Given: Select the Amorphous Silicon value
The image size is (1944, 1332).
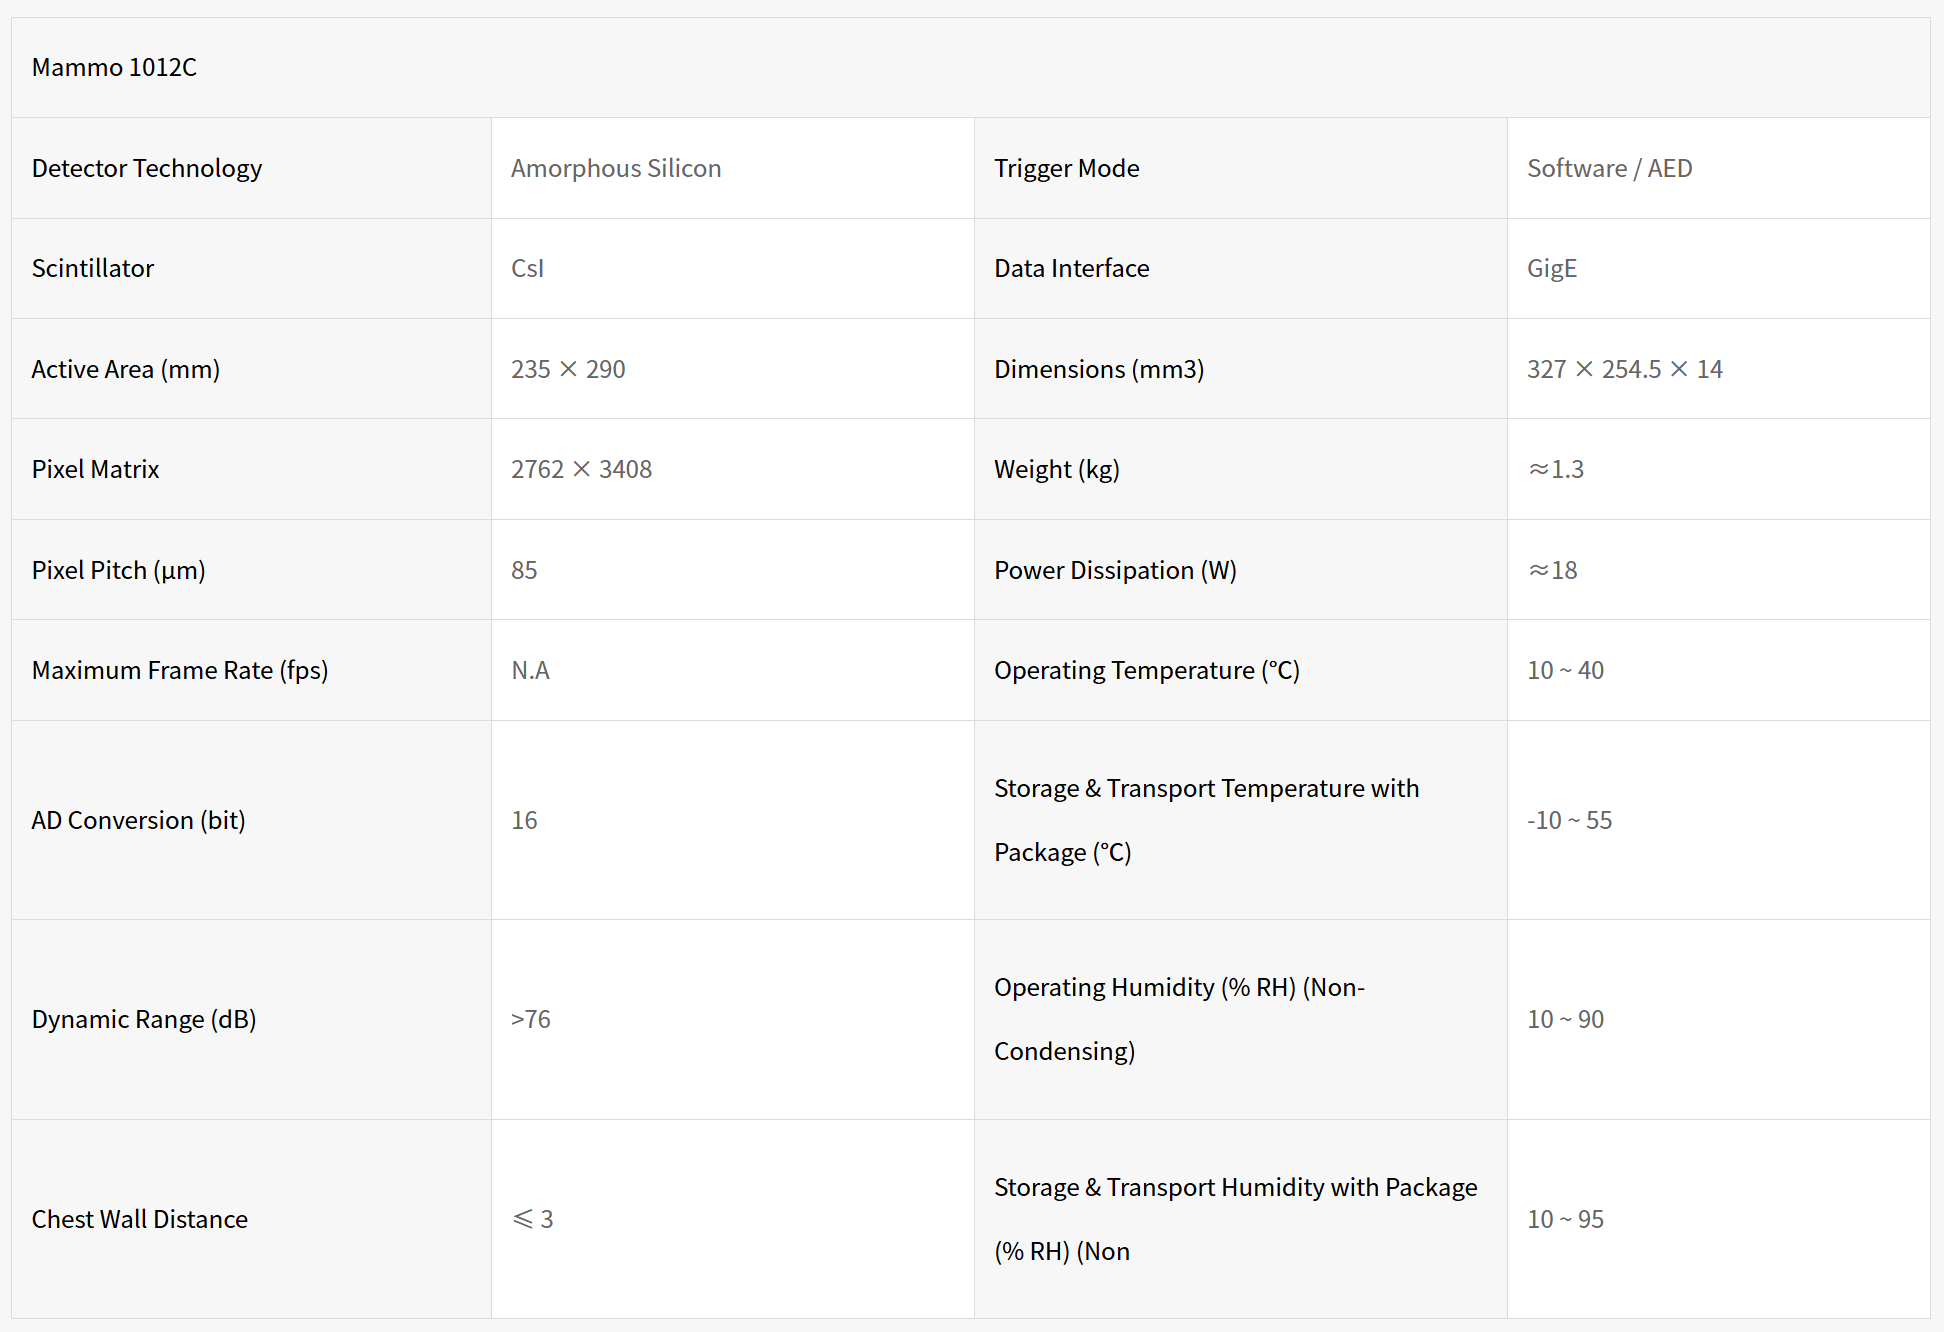Looking at the screenshot, I should [x=616, y=168].
